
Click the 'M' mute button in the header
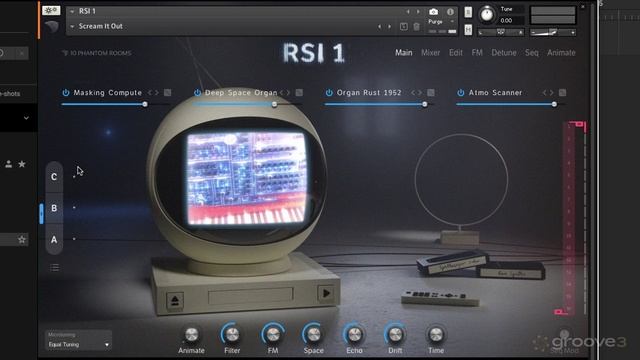pos(468,30)
